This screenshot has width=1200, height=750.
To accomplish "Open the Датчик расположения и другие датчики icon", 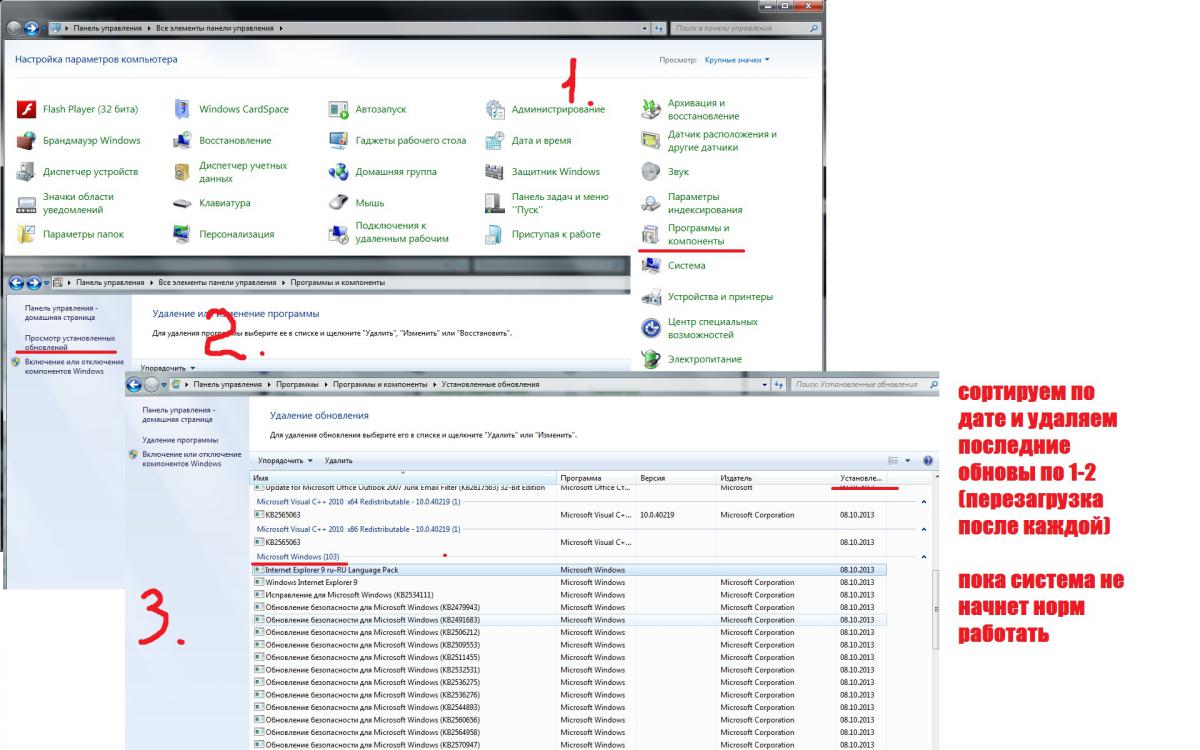I will 651,140.
